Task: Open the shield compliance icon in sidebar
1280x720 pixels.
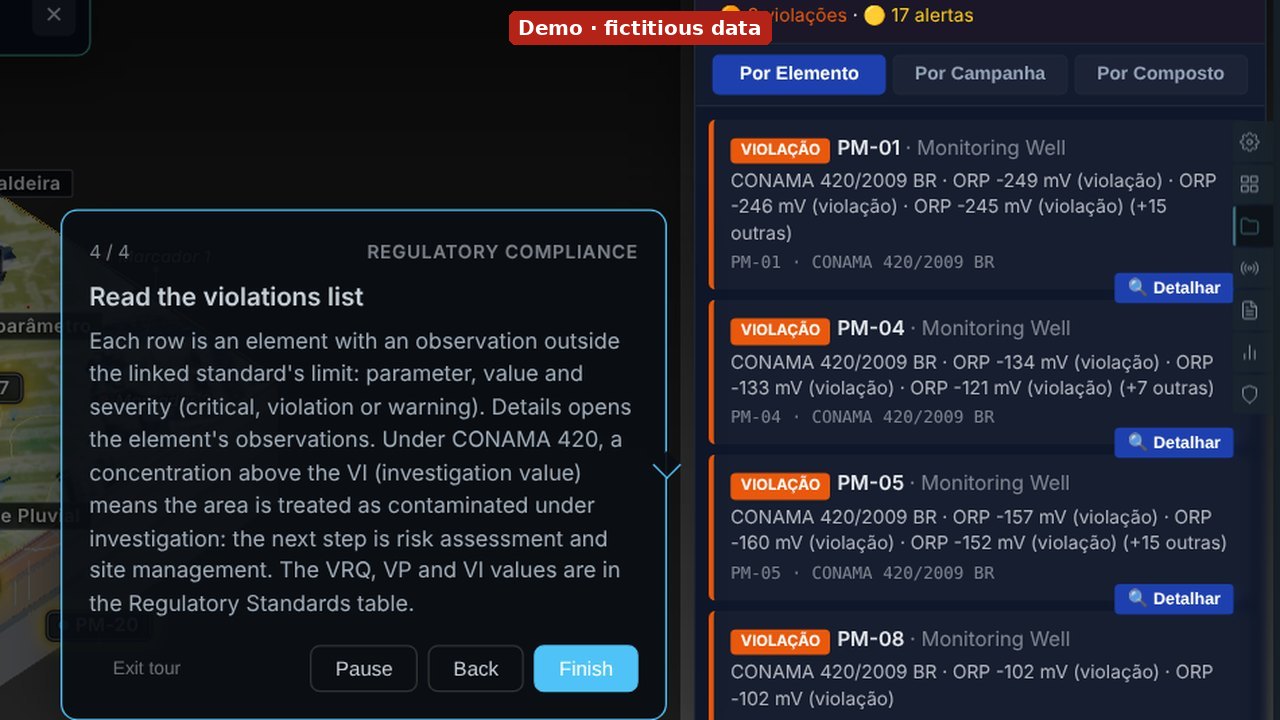Action: pos(1249,394)
